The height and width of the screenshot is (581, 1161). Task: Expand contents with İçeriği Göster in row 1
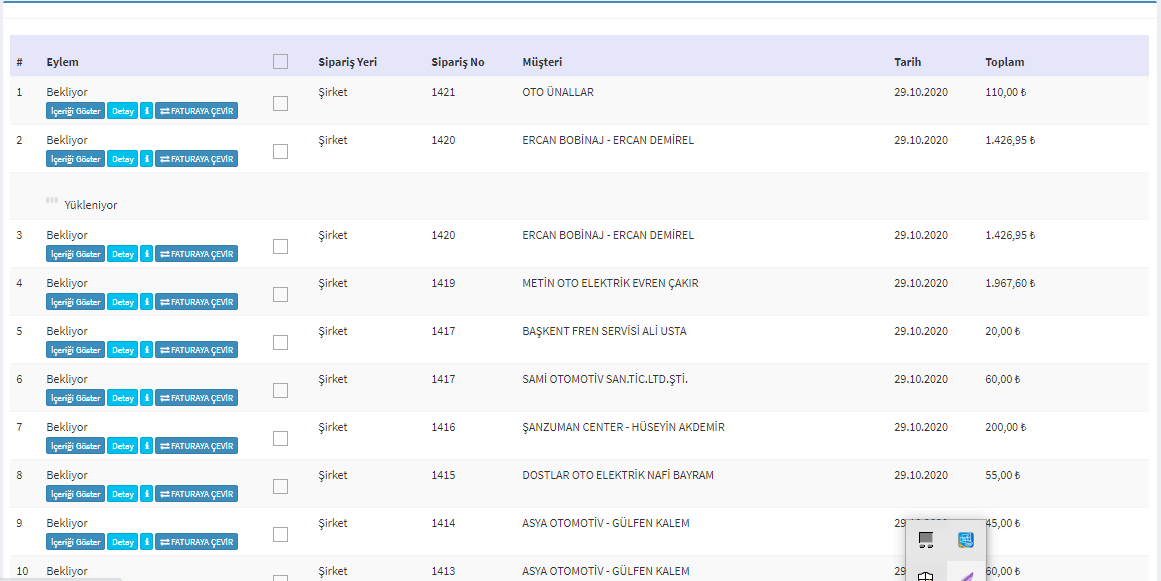(x=76, y=111)
